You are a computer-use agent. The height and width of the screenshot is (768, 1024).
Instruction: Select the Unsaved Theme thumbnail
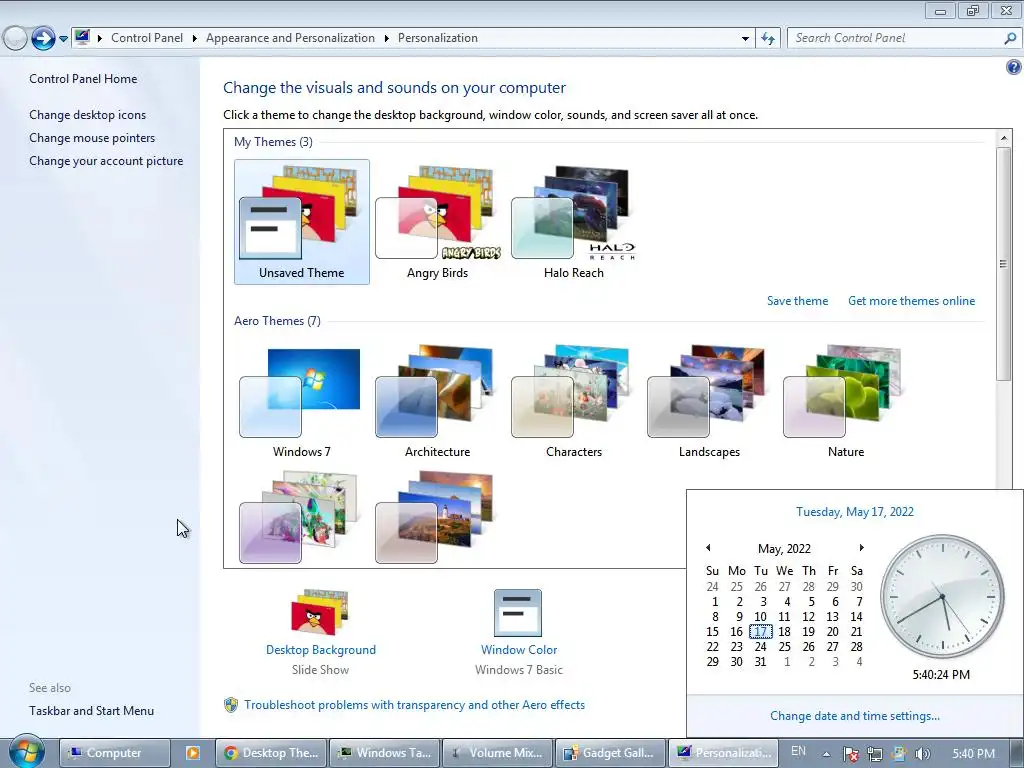point(301,222)
